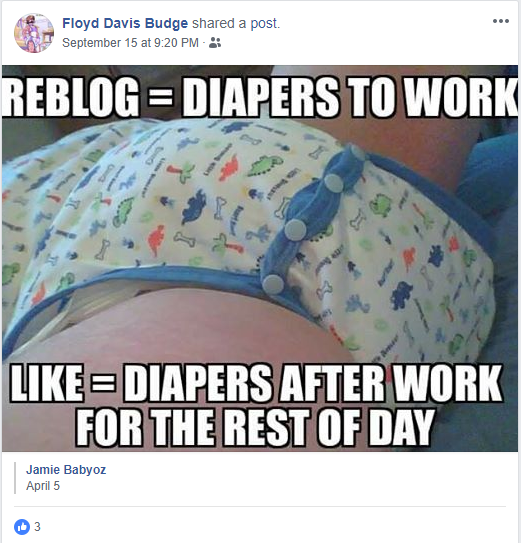Click the 'REBLOG =' caption at image top

(88, 97)
